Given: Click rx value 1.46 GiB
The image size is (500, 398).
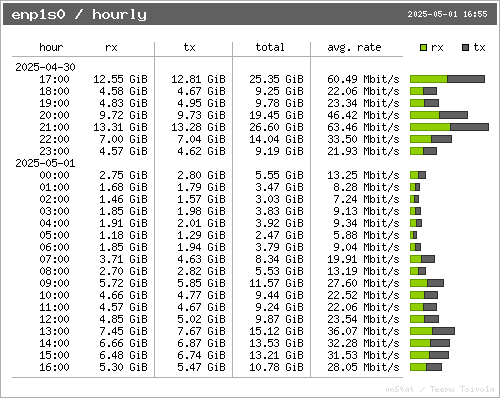Looking at the screenshot, I should (x=123, y=199).
